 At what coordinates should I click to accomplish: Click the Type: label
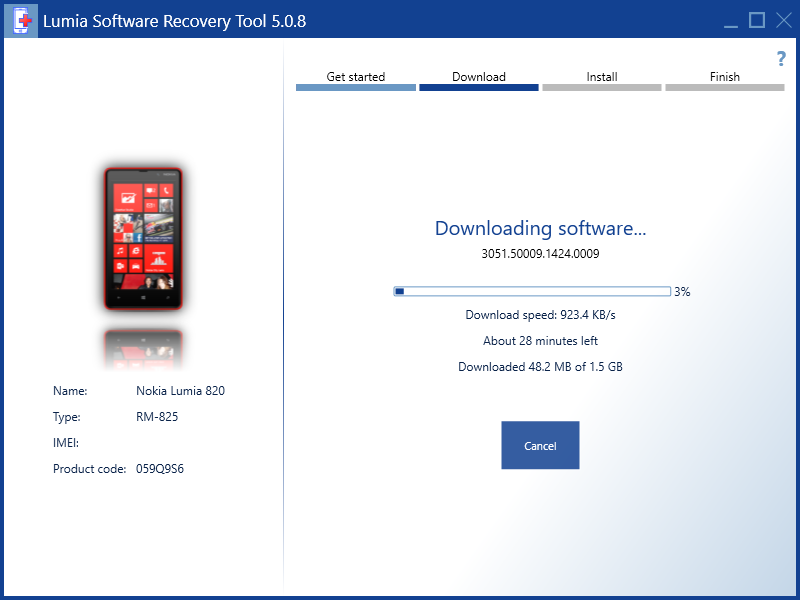67,417
